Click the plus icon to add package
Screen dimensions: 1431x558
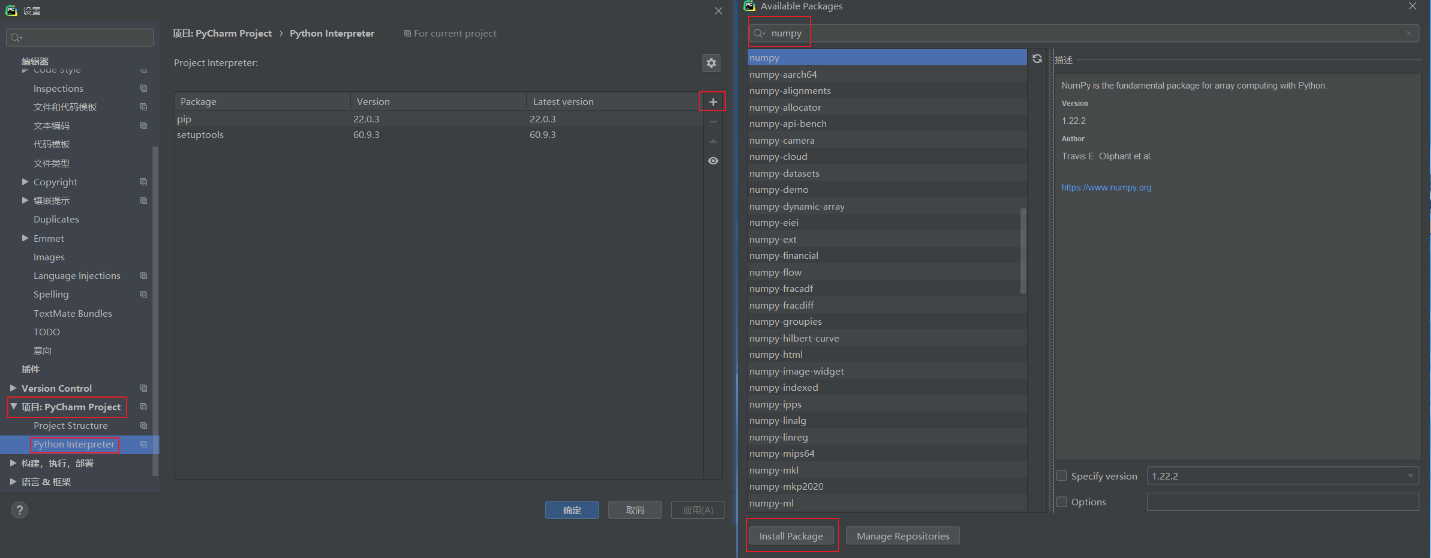click(x=713, y=102)
